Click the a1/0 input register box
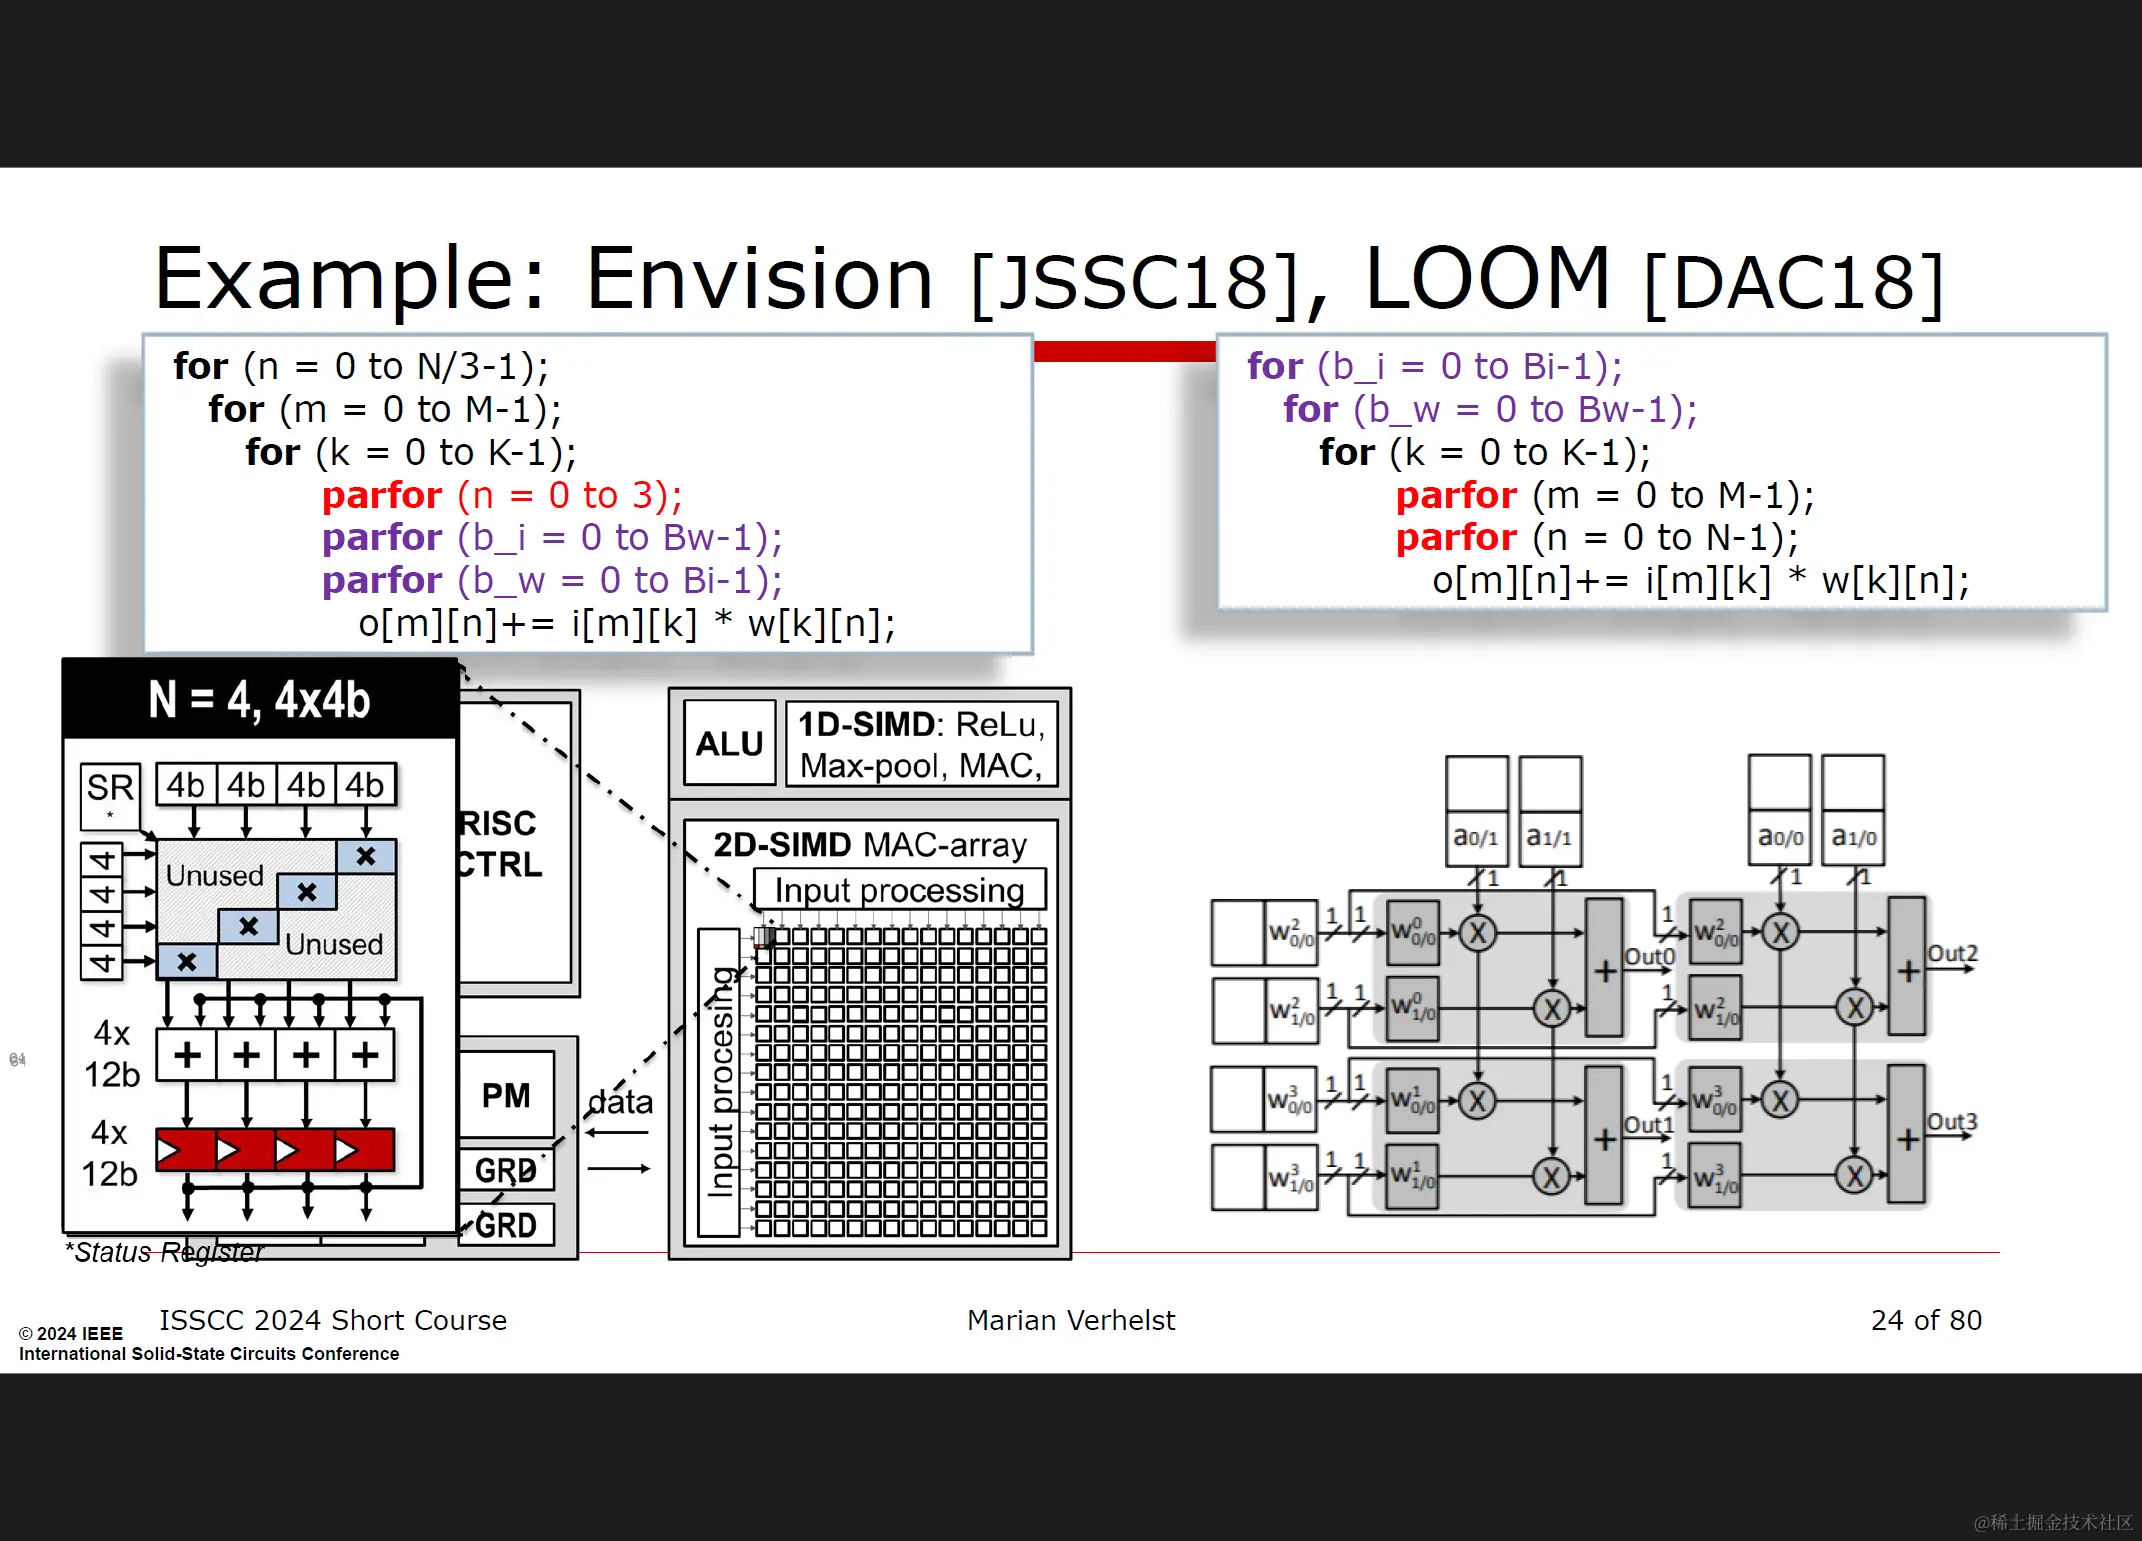2142x1541 pixels. point(1853,837)
